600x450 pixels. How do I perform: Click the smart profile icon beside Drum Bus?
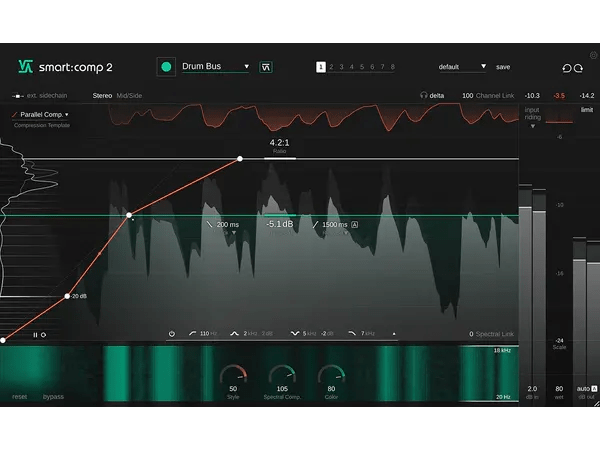tap(266, 67)
